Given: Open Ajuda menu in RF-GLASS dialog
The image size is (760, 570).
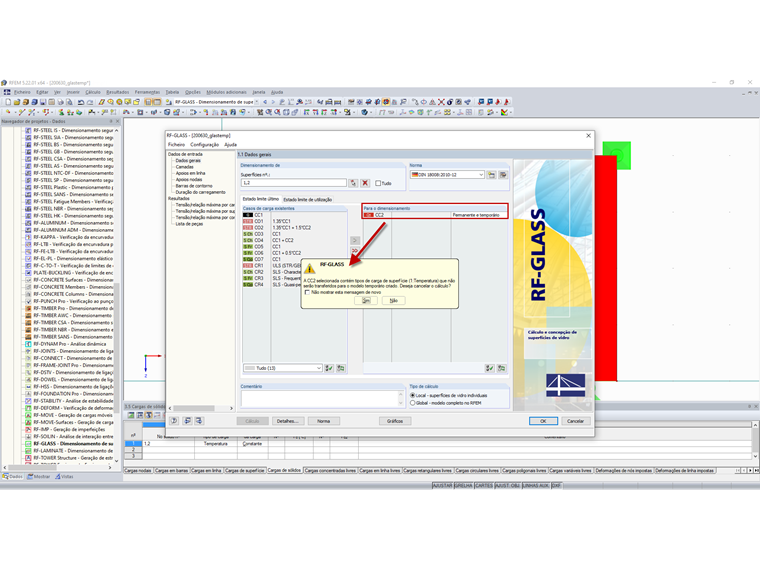Looking at the screenshot, I should pyautogui.click(x=231, y=144).
